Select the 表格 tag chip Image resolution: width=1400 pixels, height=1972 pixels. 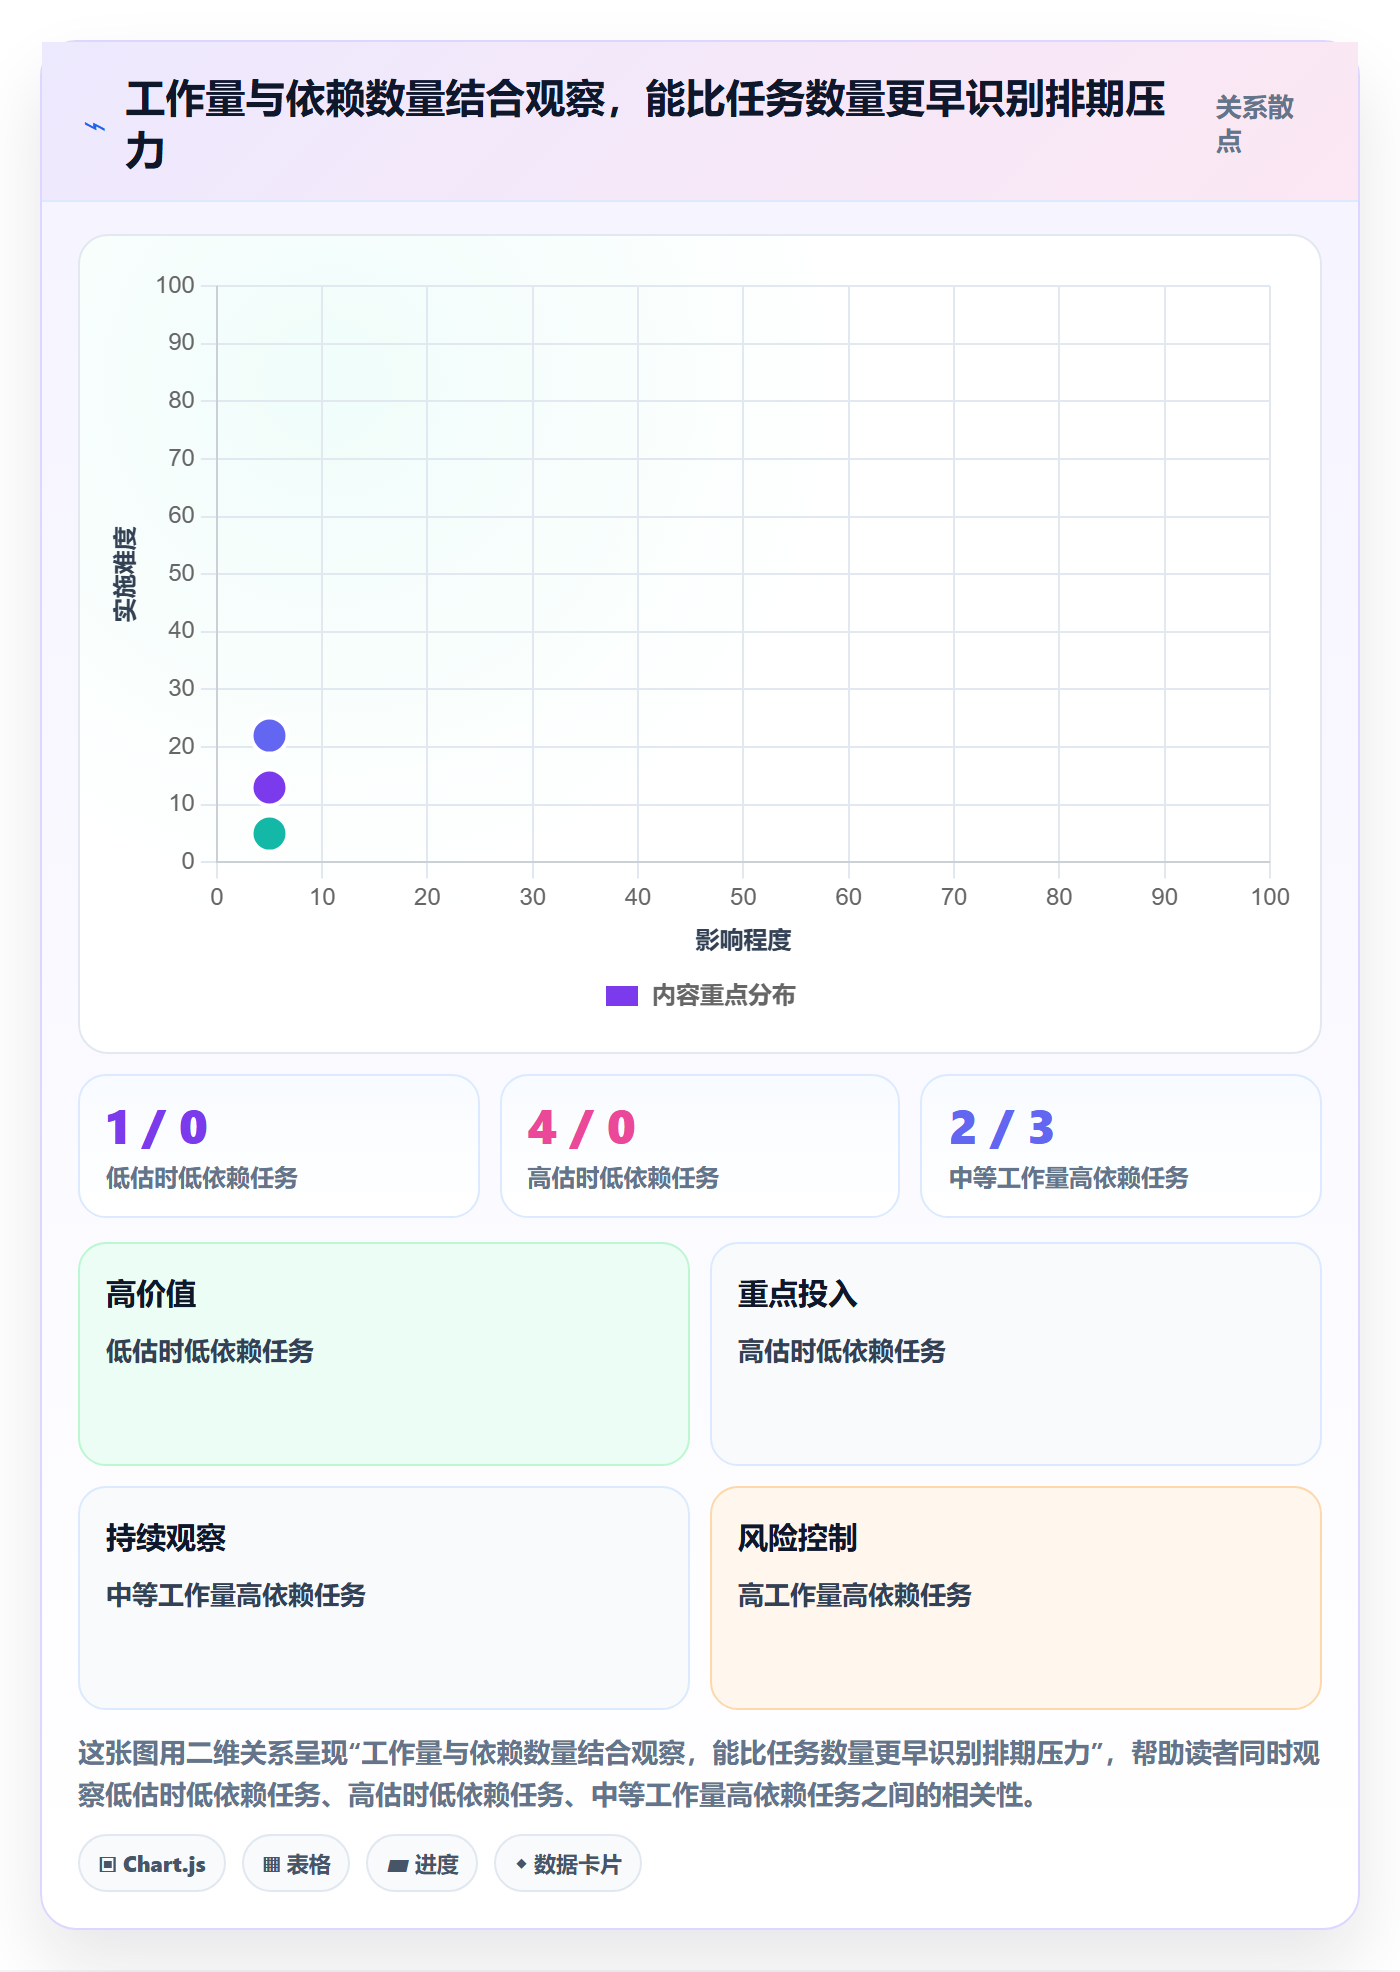pyautogui.click(x=296, y=1864)
